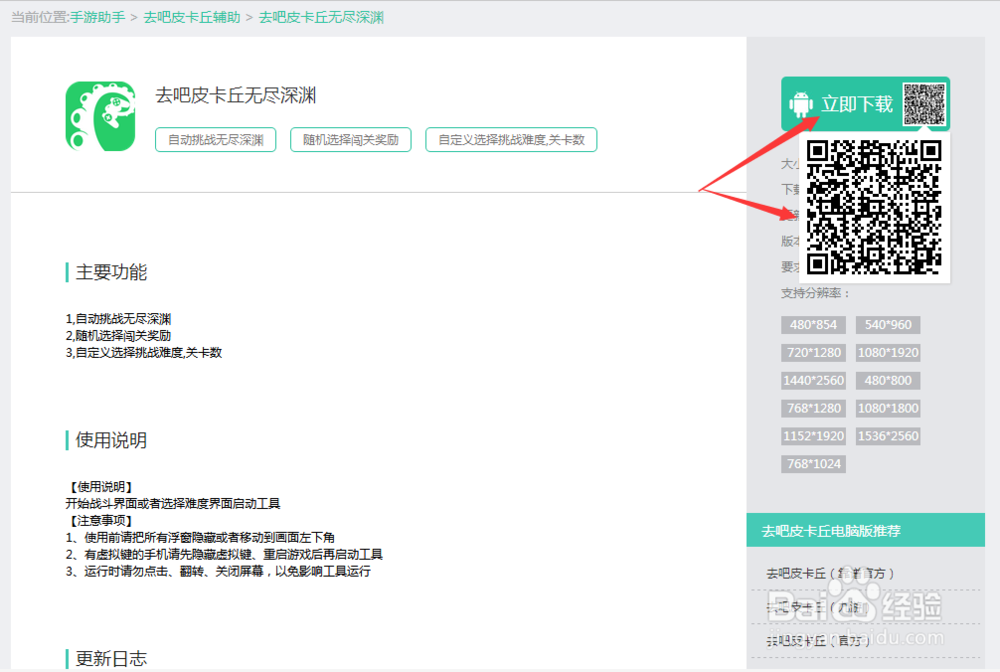Click the 支持分辨率 label

(816, 293)
